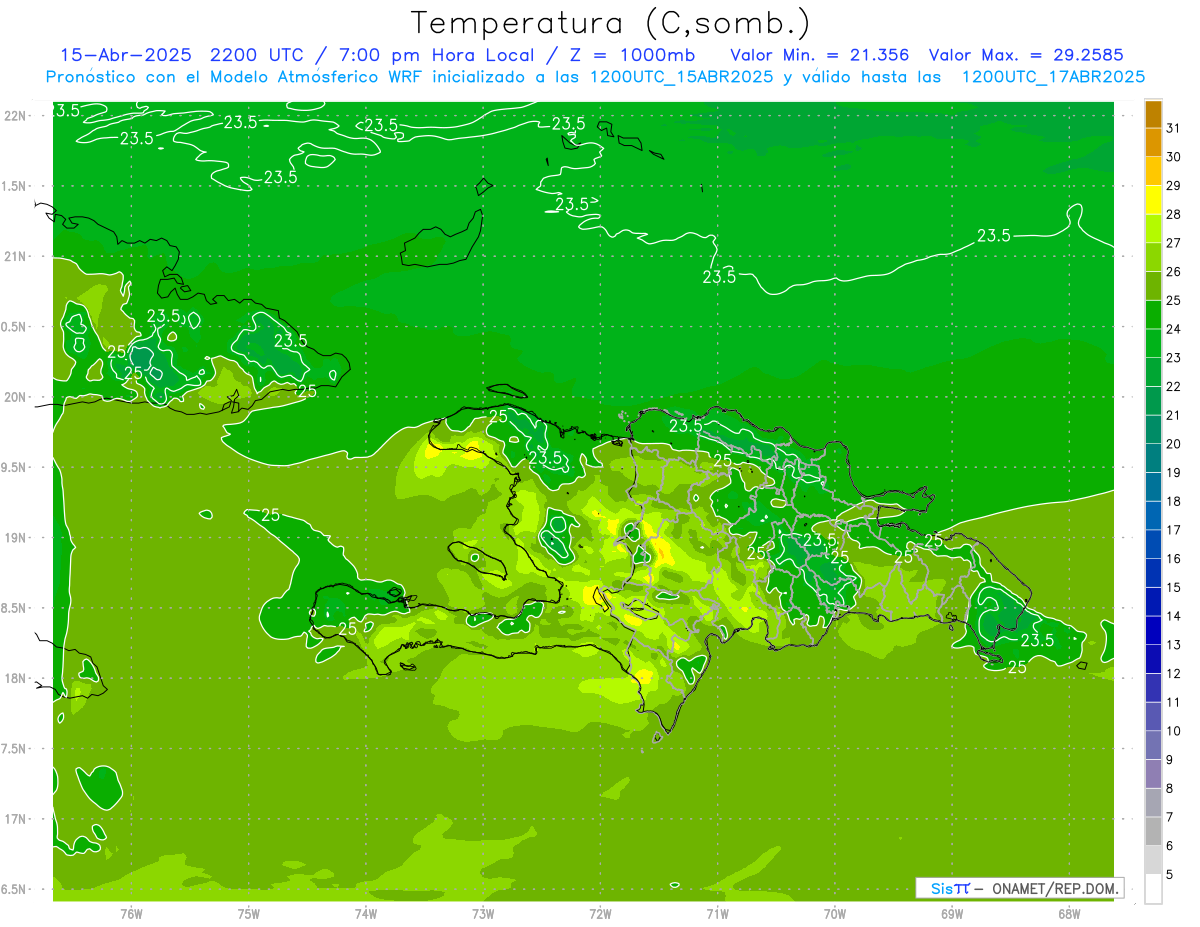1200x927 pixels.
Task: Click the "69W" longitude axis label
Action: tap(951, 913)
